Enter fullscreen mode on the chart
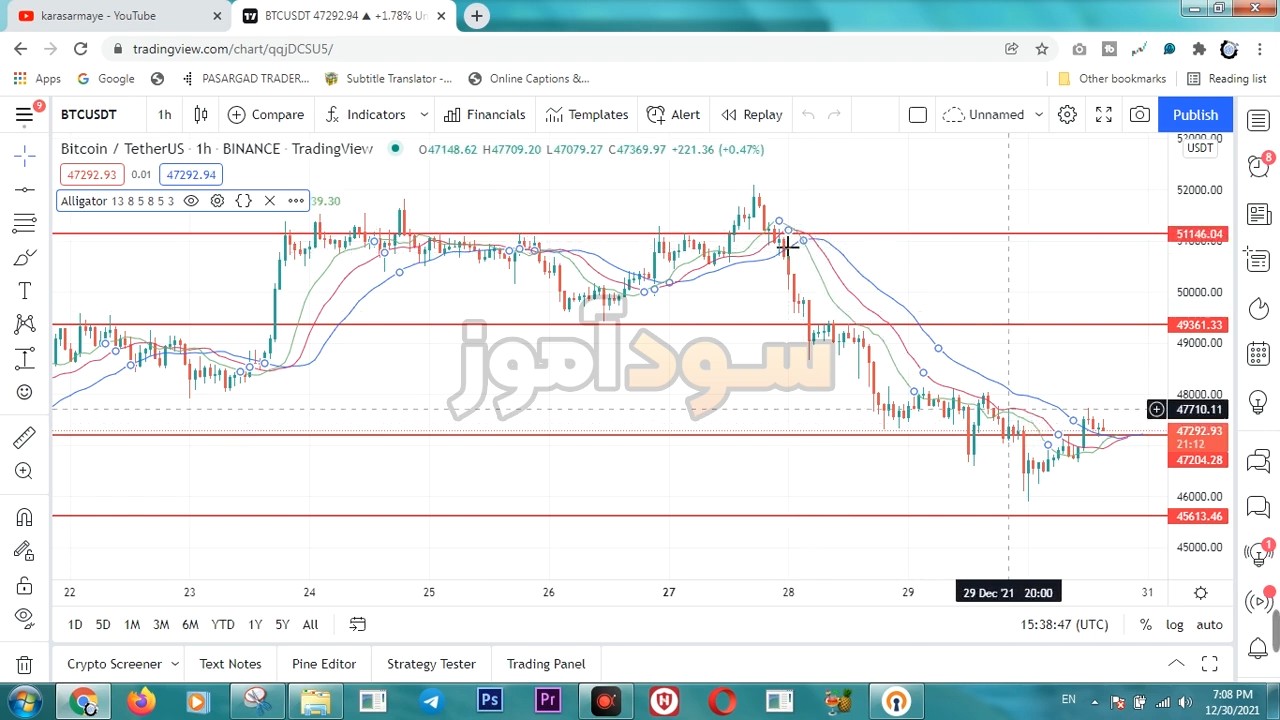Screen dimensions: 1280x720 [1103, 114]
